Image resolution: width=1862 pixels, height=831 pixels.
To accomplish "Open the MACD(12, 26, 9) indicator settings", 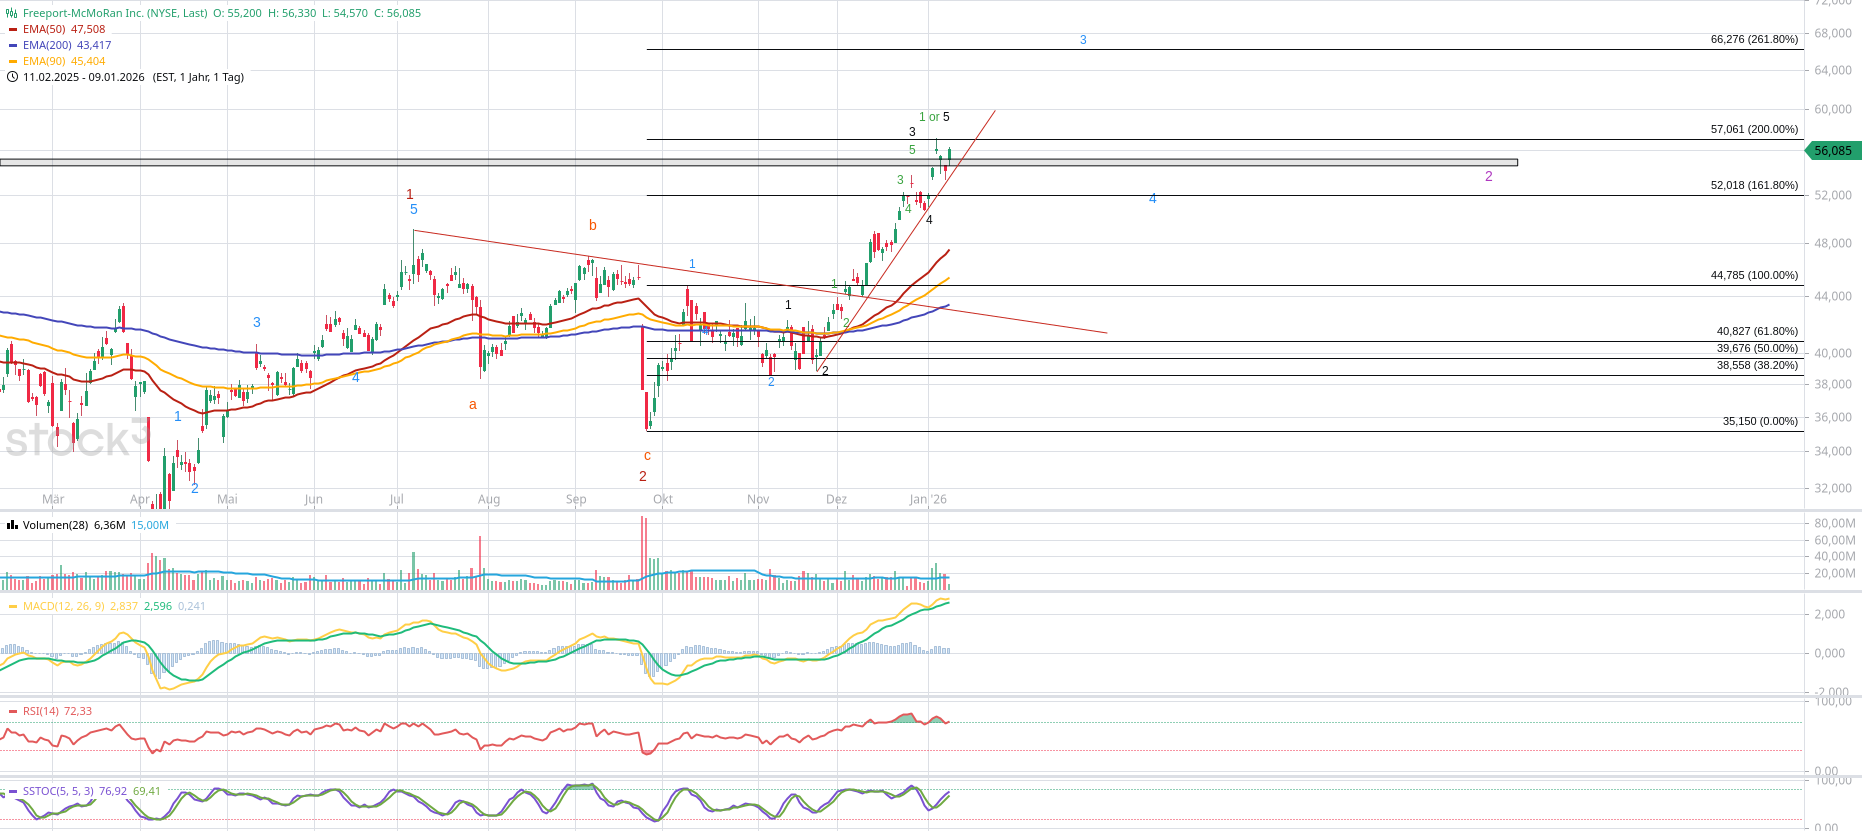I will [64, 606].
